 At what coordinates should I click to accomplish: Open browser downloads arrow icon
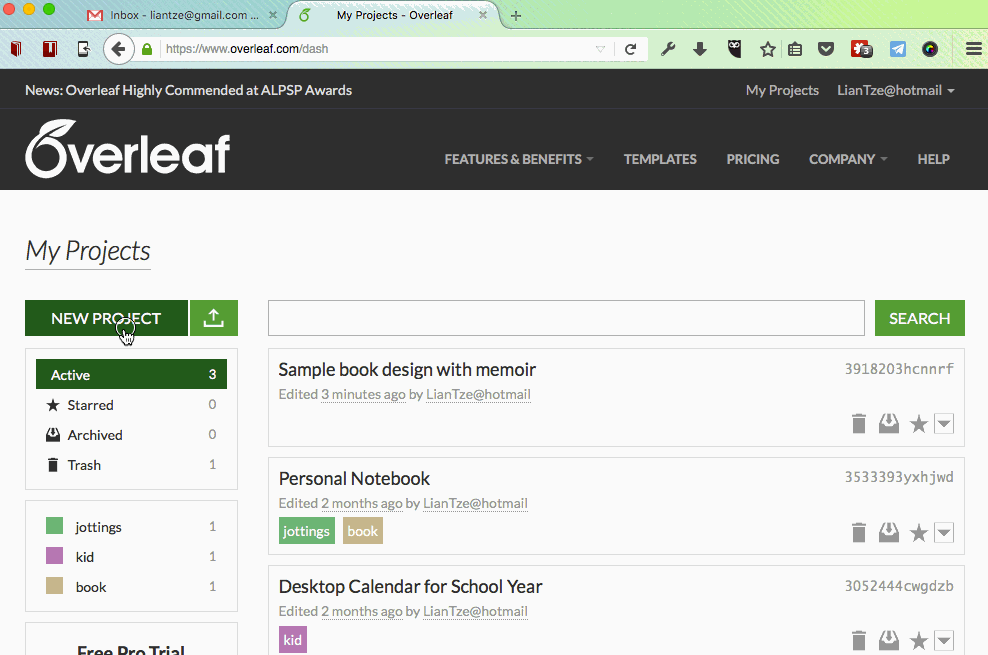pyautogui.click(x=699, y=48)
